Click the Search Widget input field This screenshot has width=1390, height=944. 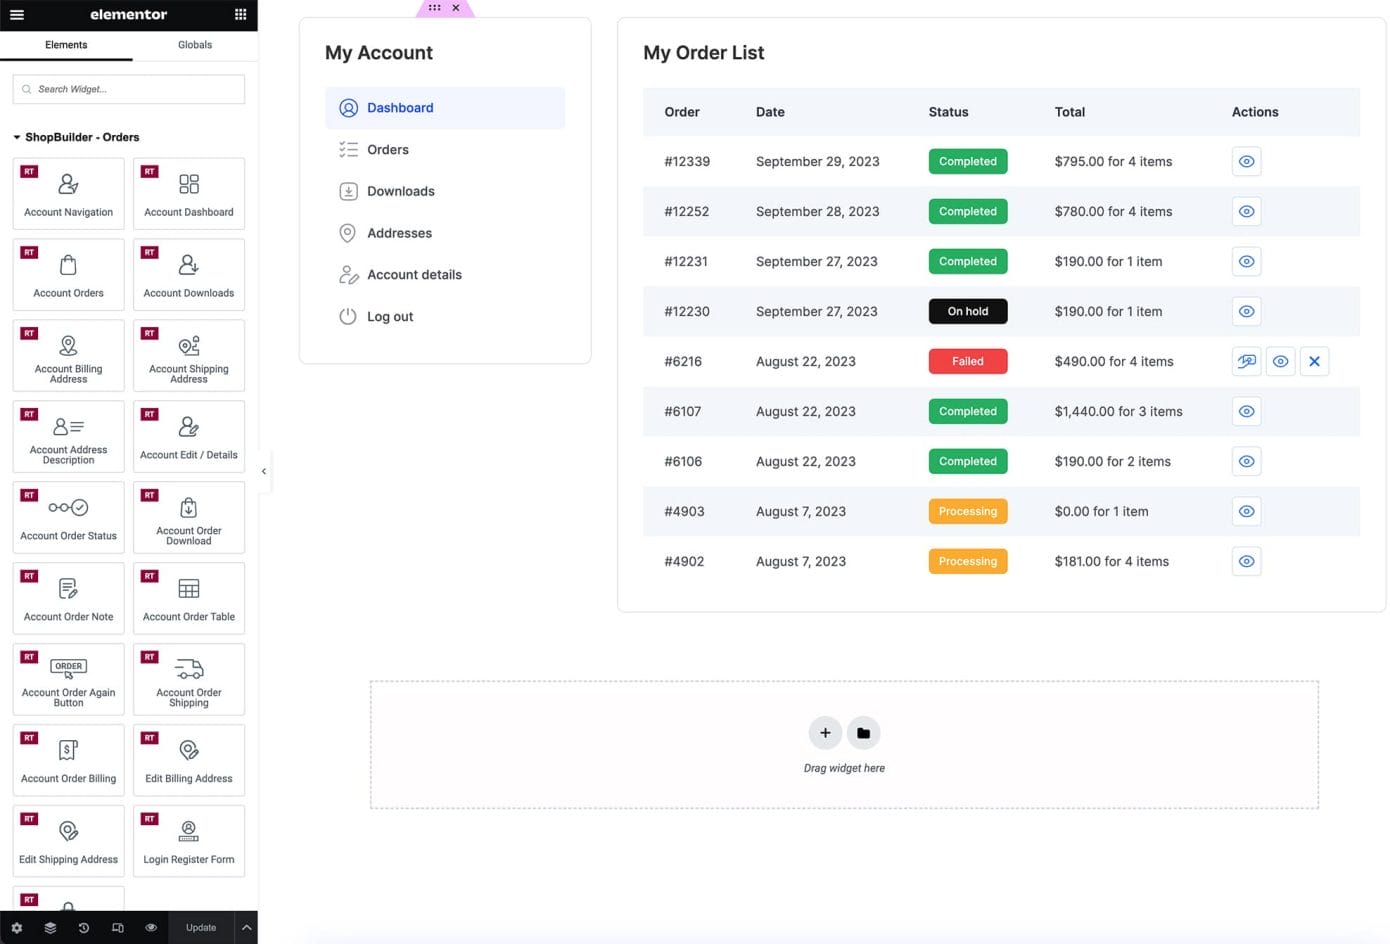point(128,89)
